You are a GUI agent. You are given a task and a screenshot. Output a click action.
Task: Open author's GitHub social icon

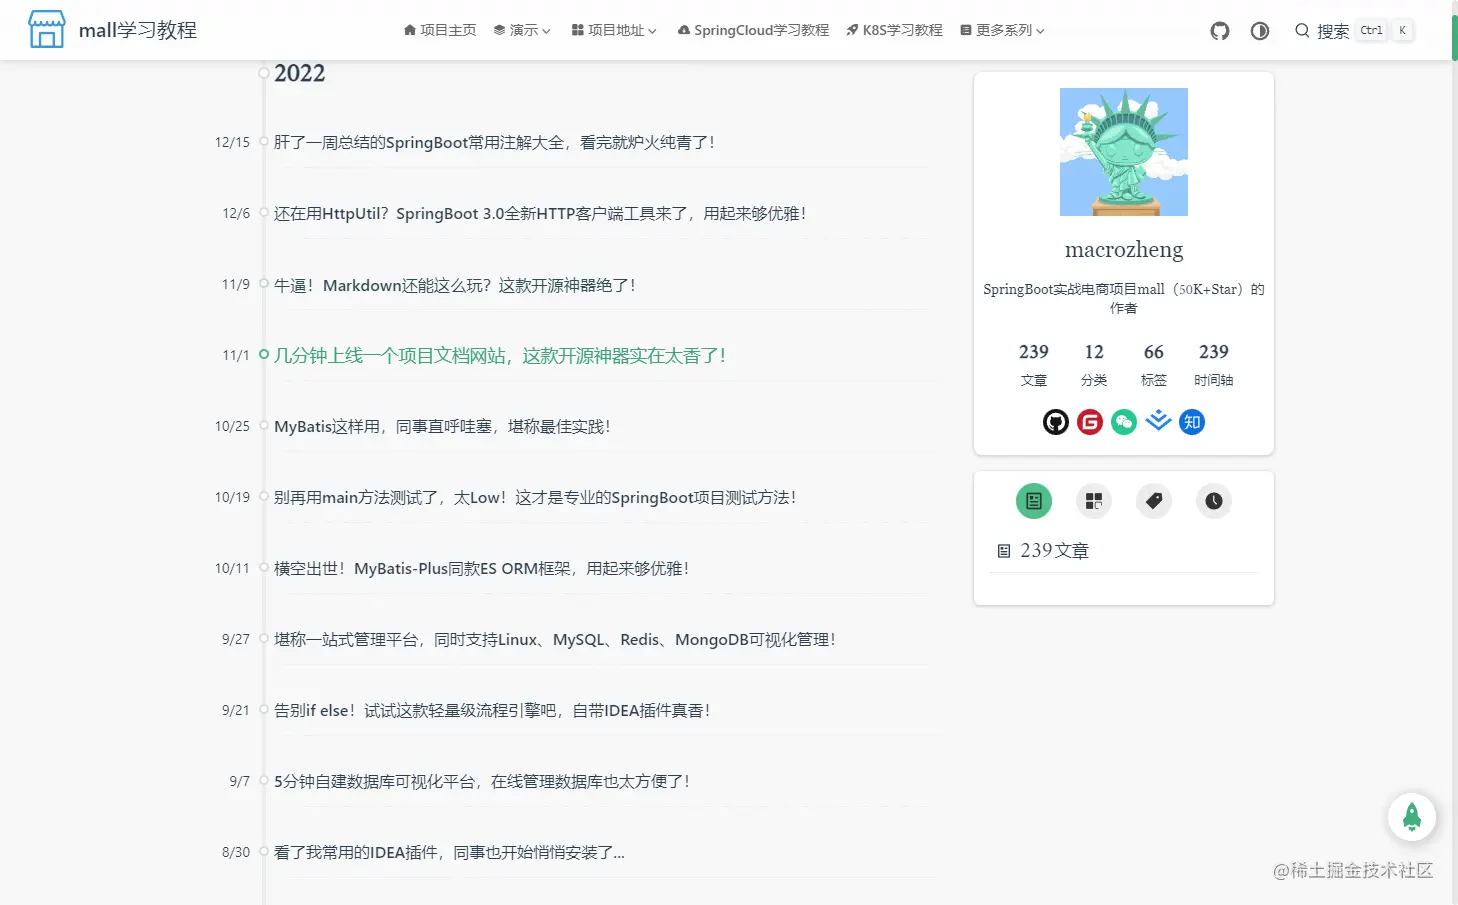1056,422
